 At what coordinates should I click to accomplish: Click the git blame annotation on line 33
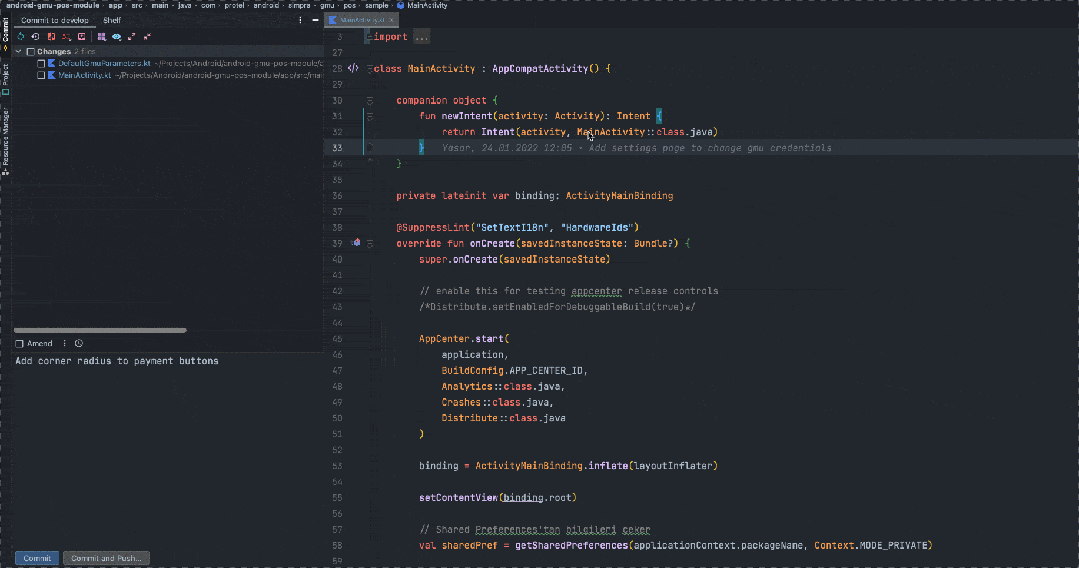point(637,148)
